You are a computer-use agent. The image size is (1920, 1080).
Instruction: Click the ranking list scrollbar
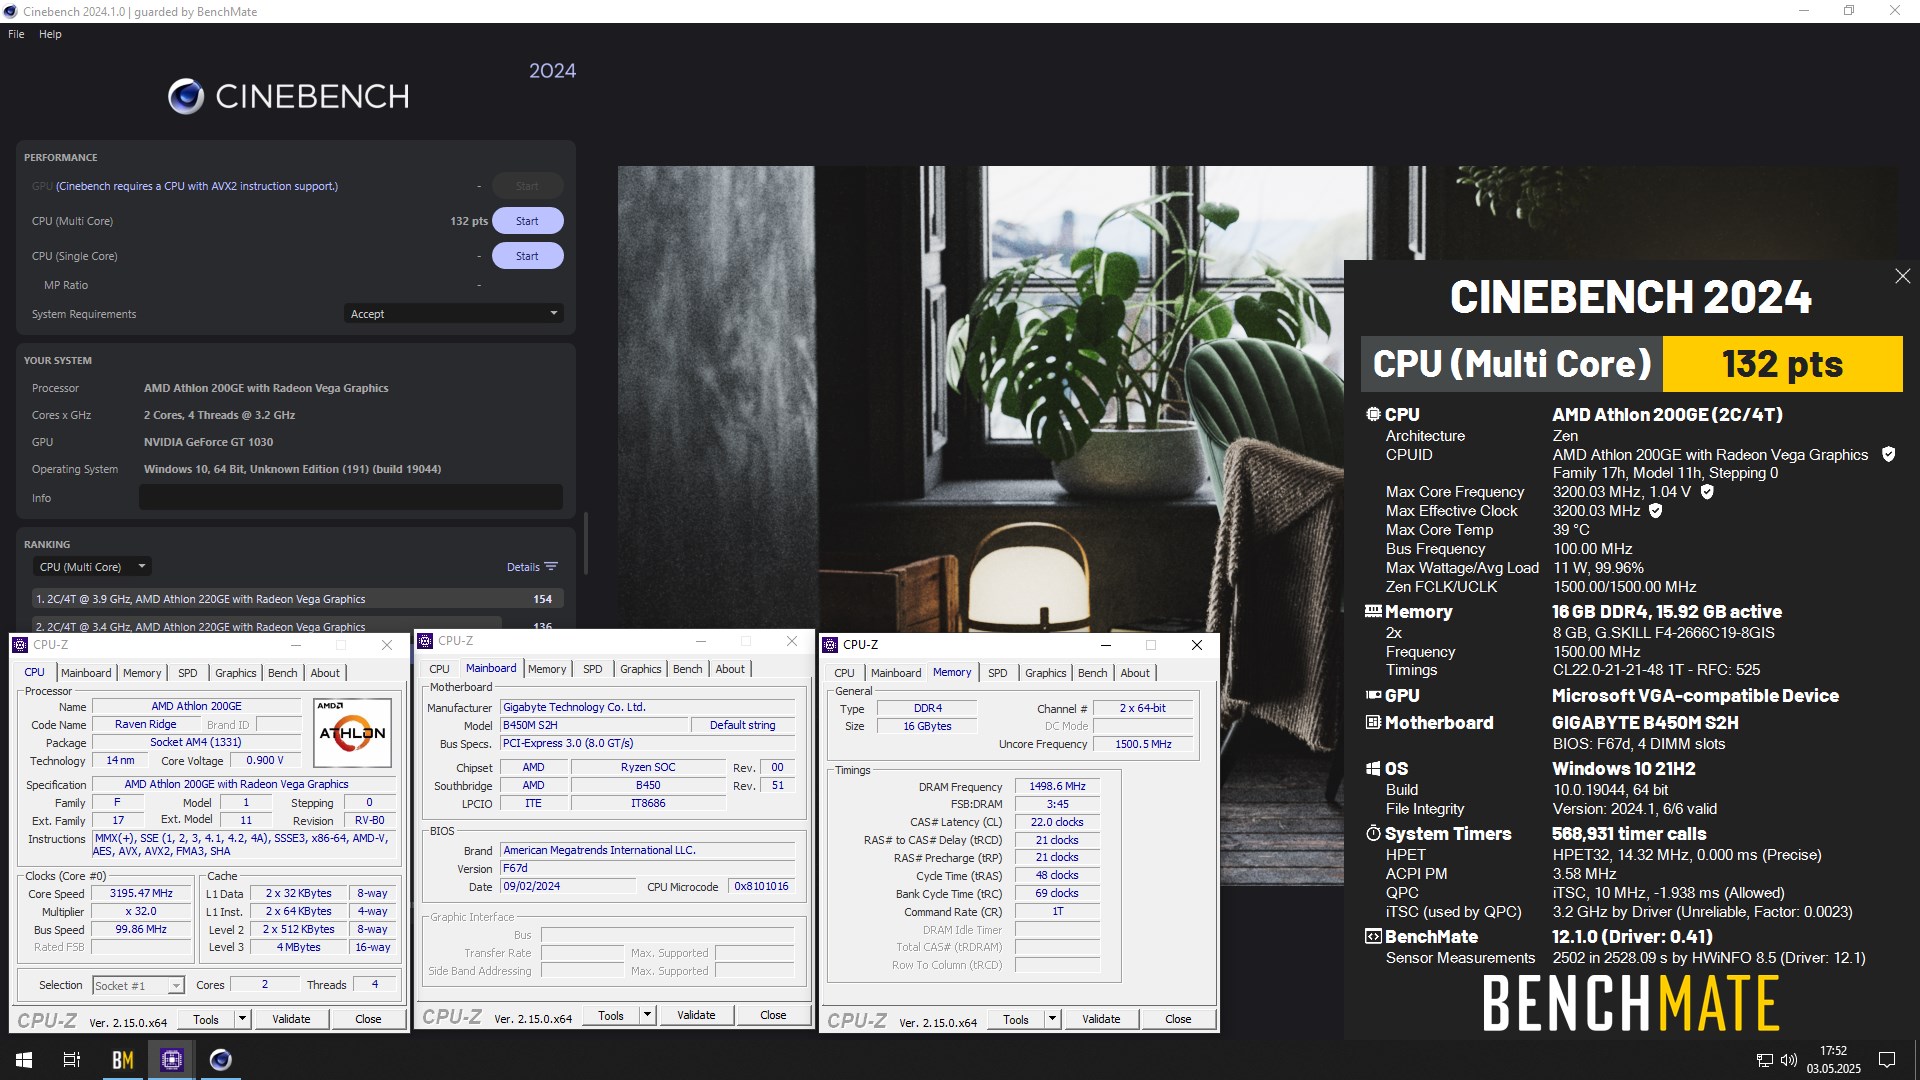point(585,543)
